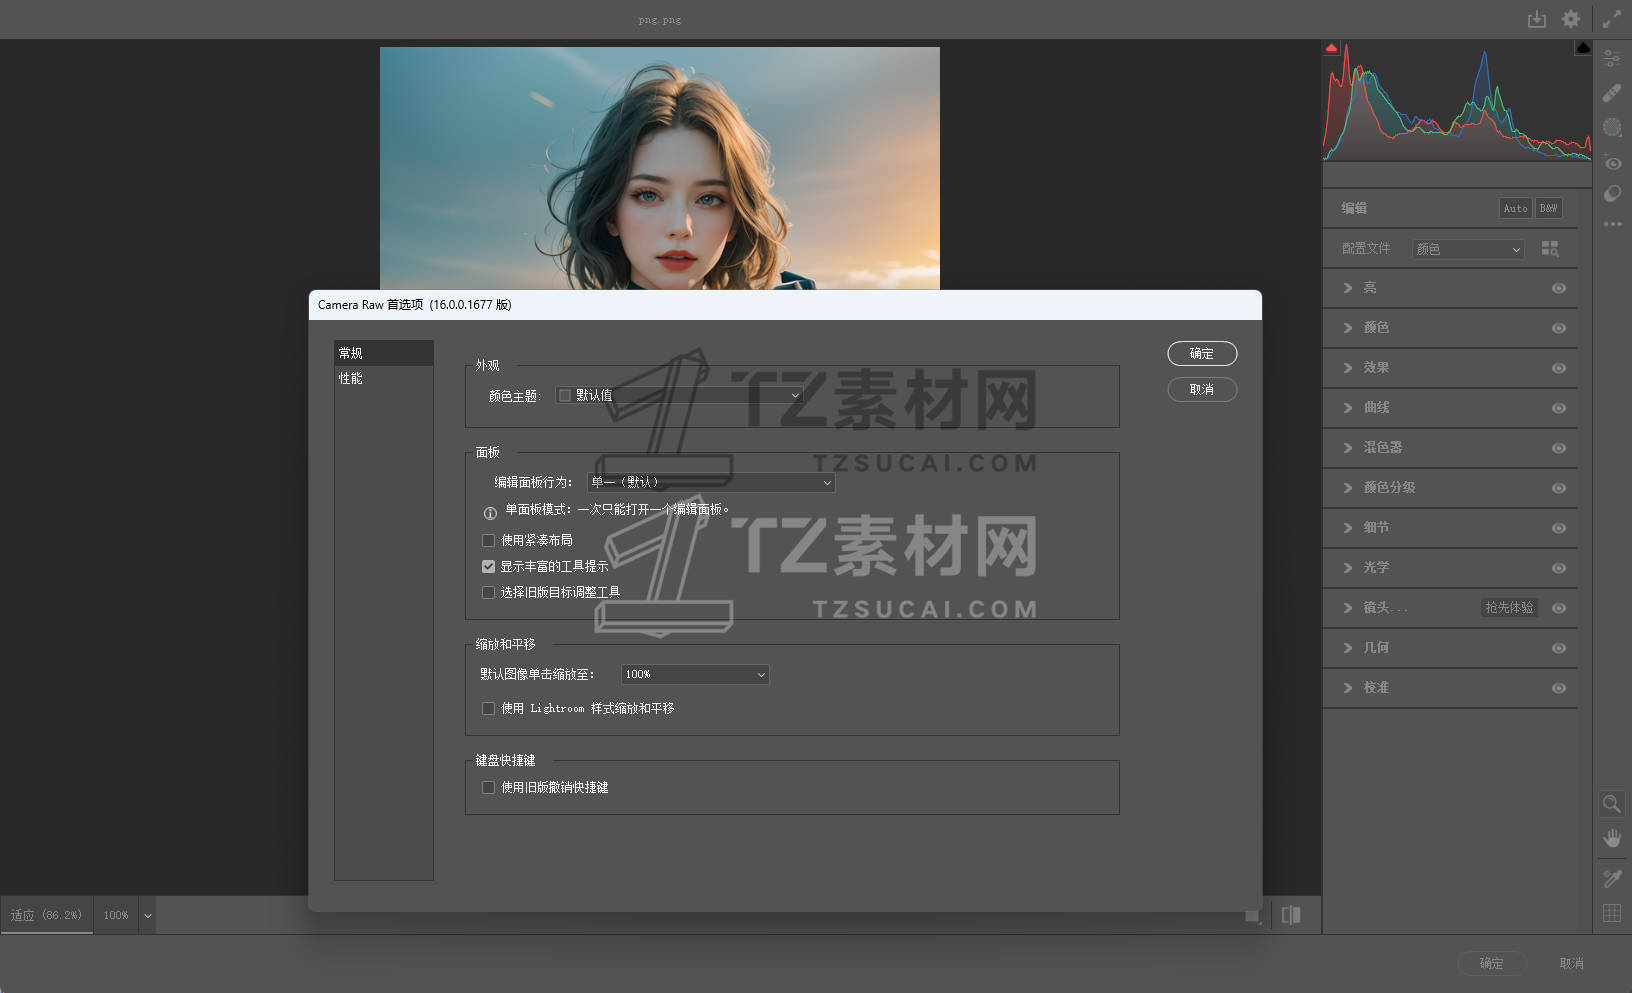Enable the 选择旧版目标调整工具 checkbox
The height and width of the screenshot is (993, 1632).
pyautogui.click(x=488, y=592)
